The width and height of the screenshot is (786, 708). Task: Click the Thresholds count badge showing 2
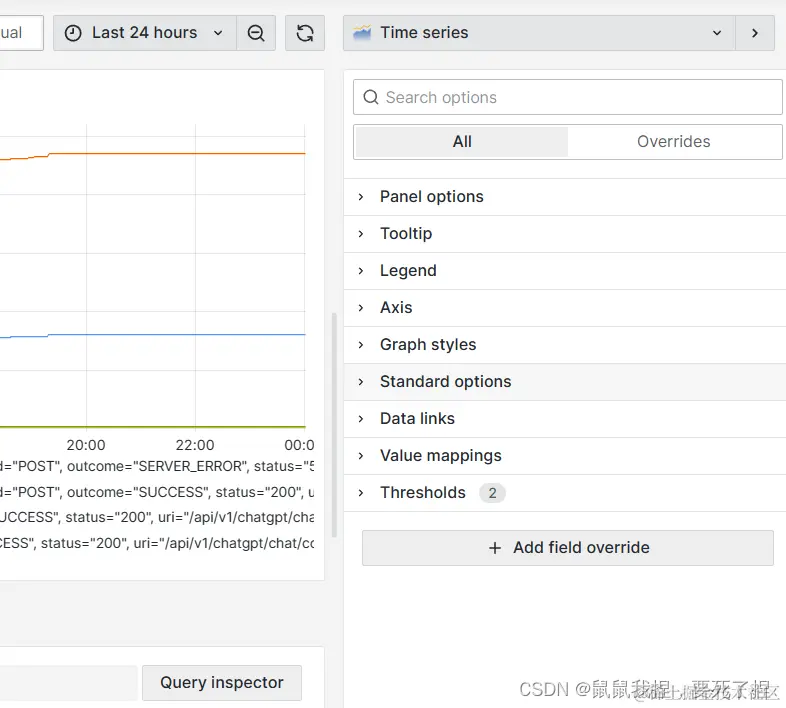492,493
